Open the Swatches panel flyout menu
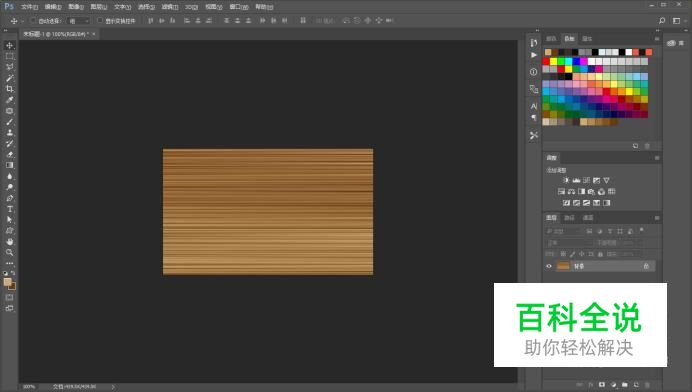Viewport: 692px width, 392px height. (x=657, y=39)
